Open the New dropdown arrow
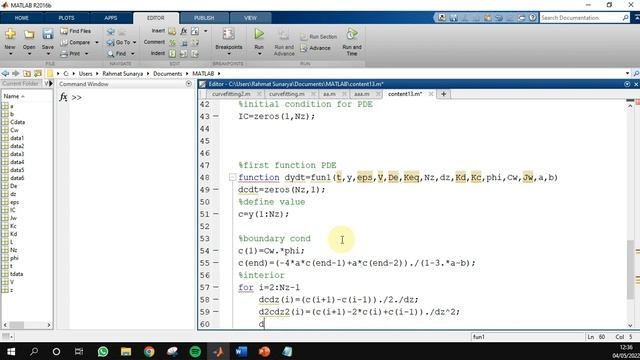Viewport: 640px width, 360px height. pos(10,54)
